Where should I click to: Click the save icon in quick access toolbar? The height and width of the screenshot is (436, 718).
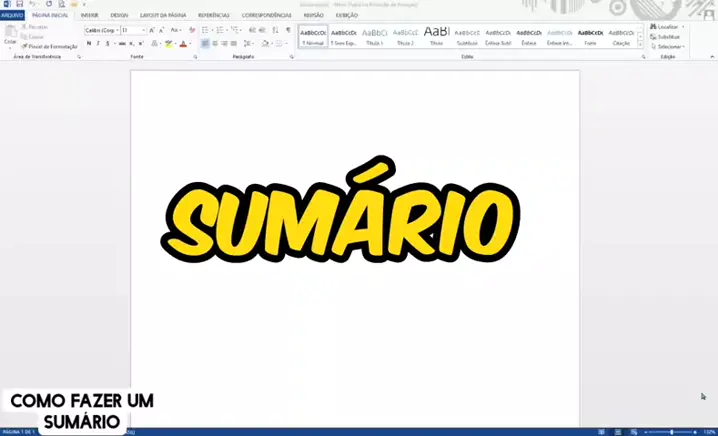[19, 4]
